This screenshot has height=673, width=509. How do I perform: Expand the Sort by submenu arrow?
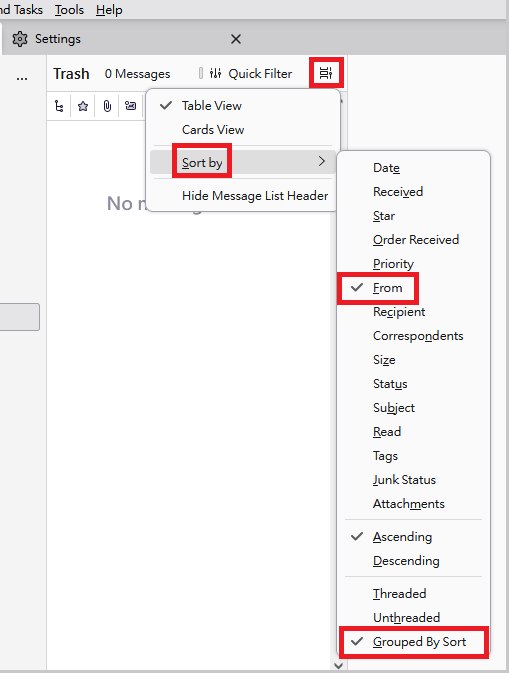point(322,161)
